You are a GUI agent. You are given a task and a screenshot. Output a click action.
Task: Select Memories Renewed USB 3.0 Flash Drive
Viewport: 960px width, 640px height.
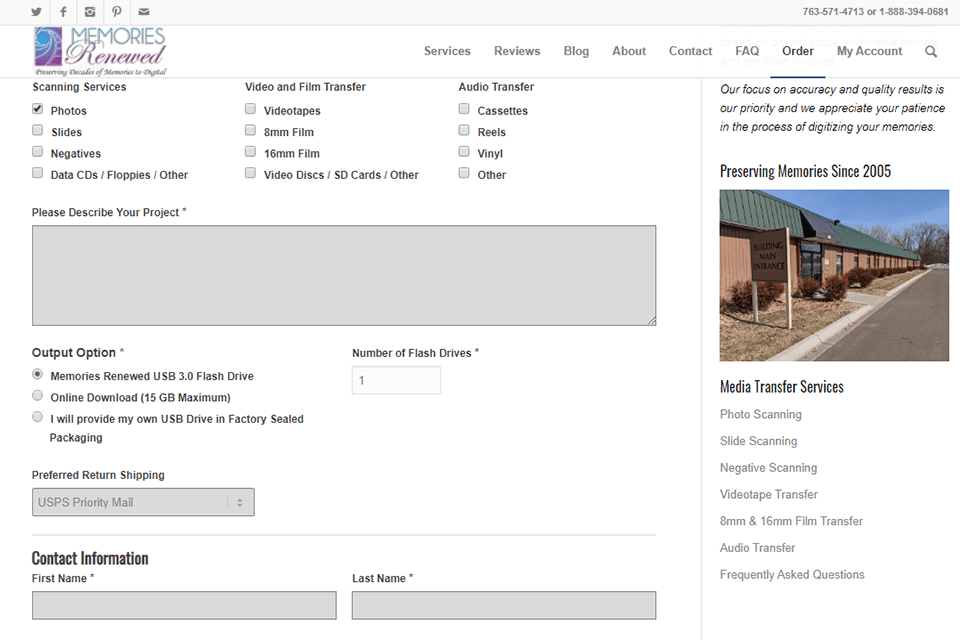point(37,374)
